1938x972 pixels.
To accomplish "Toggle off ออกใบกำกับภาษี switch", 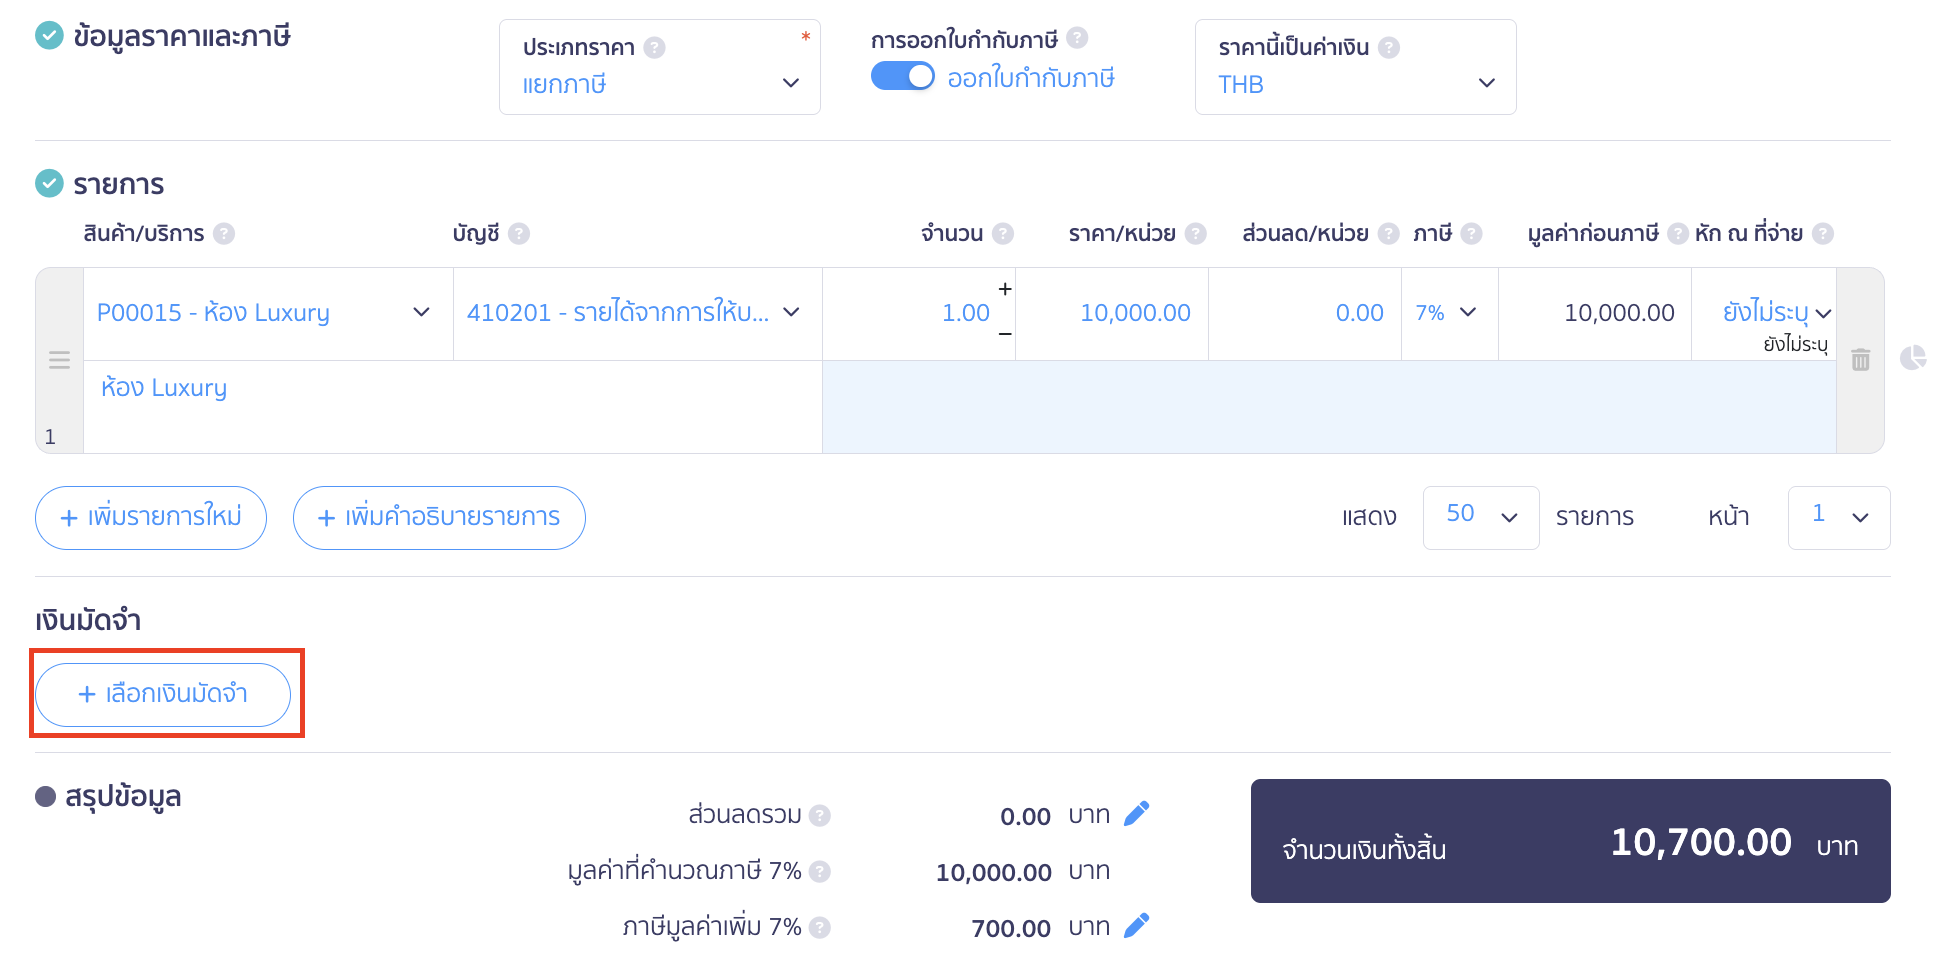I will [902, 75].
